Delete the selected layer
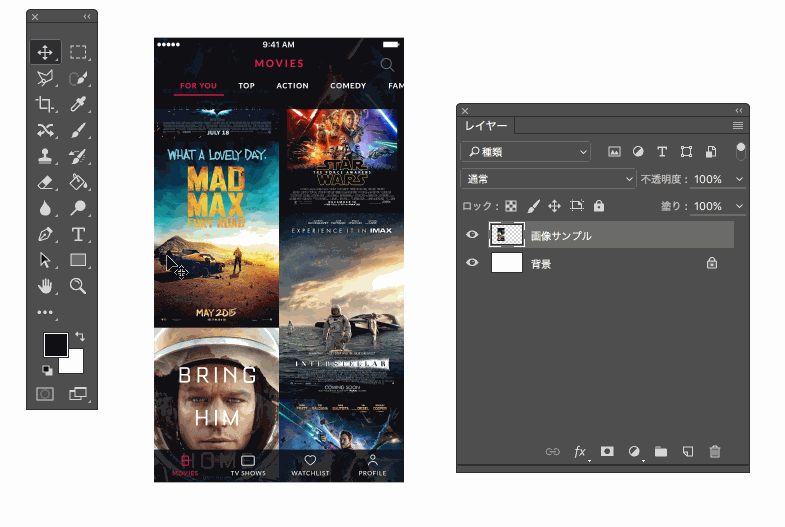This screenshot has height=527, width=785. (715, 452)
